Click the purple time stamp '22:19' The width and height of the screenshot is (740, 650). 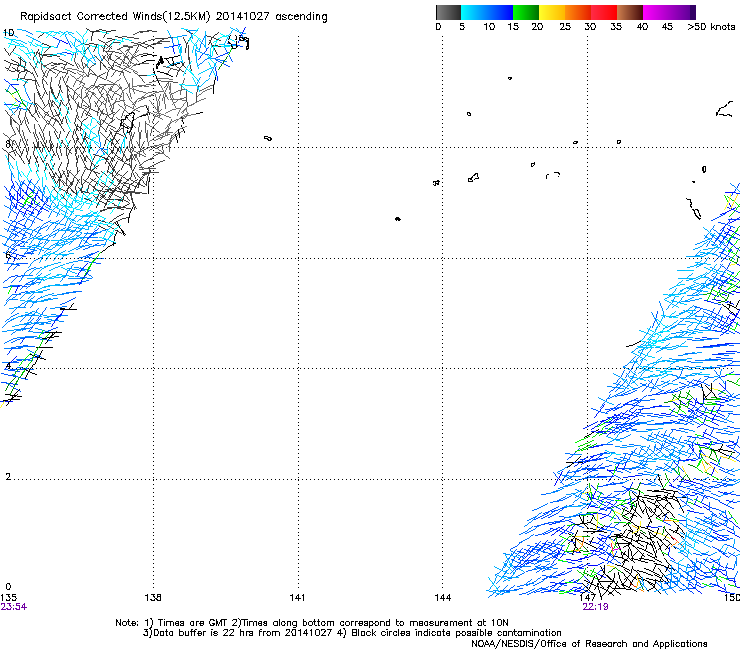coord(595,607)
